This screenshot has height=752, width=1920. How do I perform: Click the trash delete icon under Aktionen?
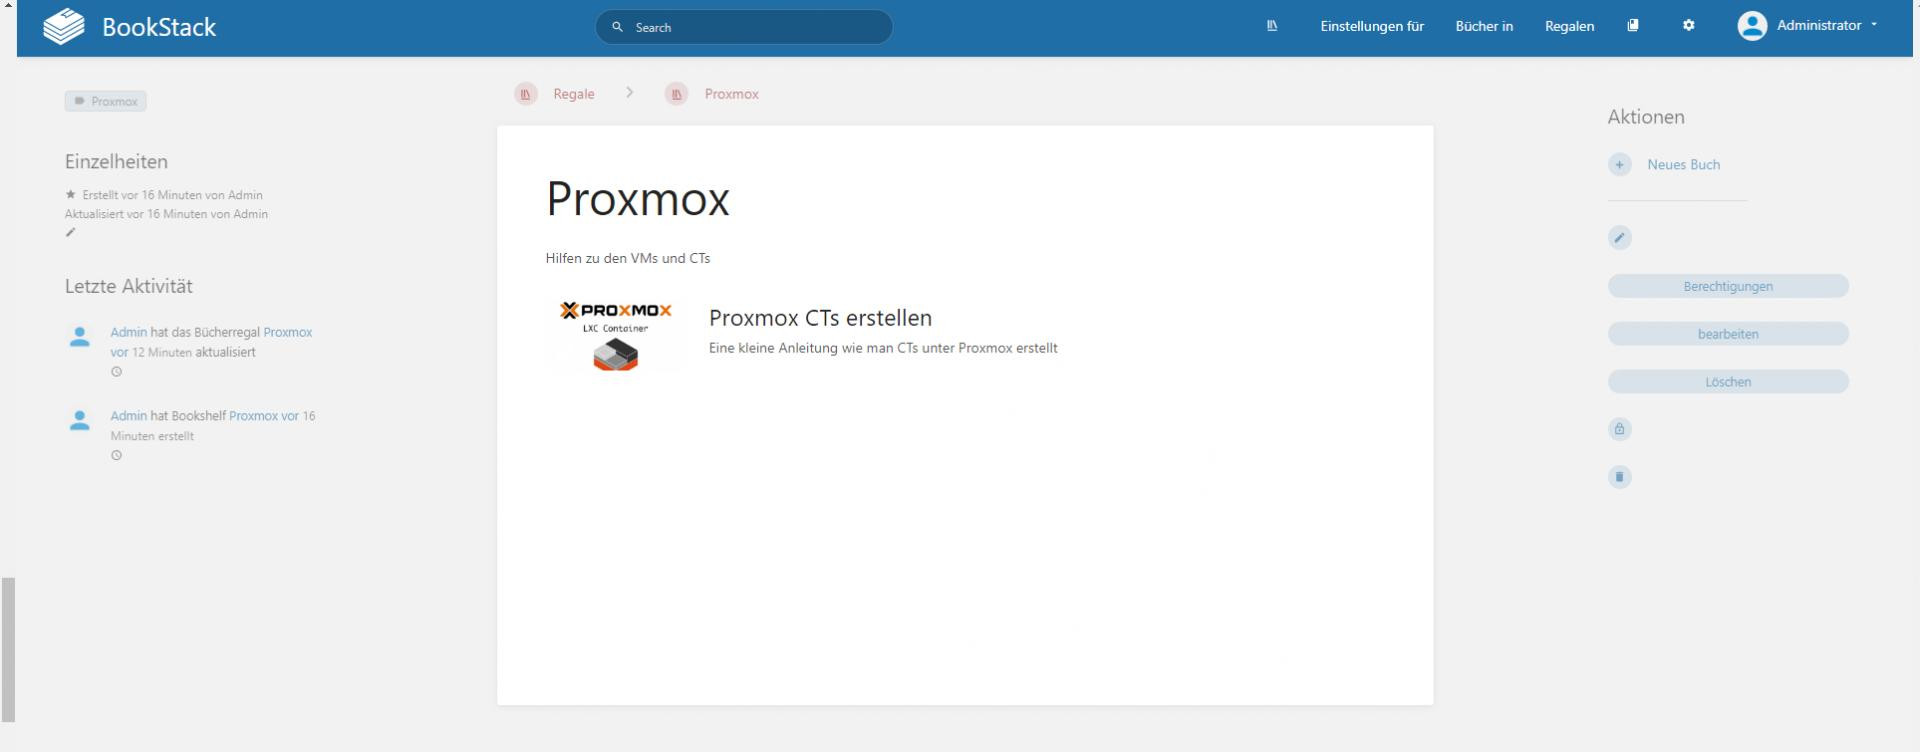coord(1620,477)
